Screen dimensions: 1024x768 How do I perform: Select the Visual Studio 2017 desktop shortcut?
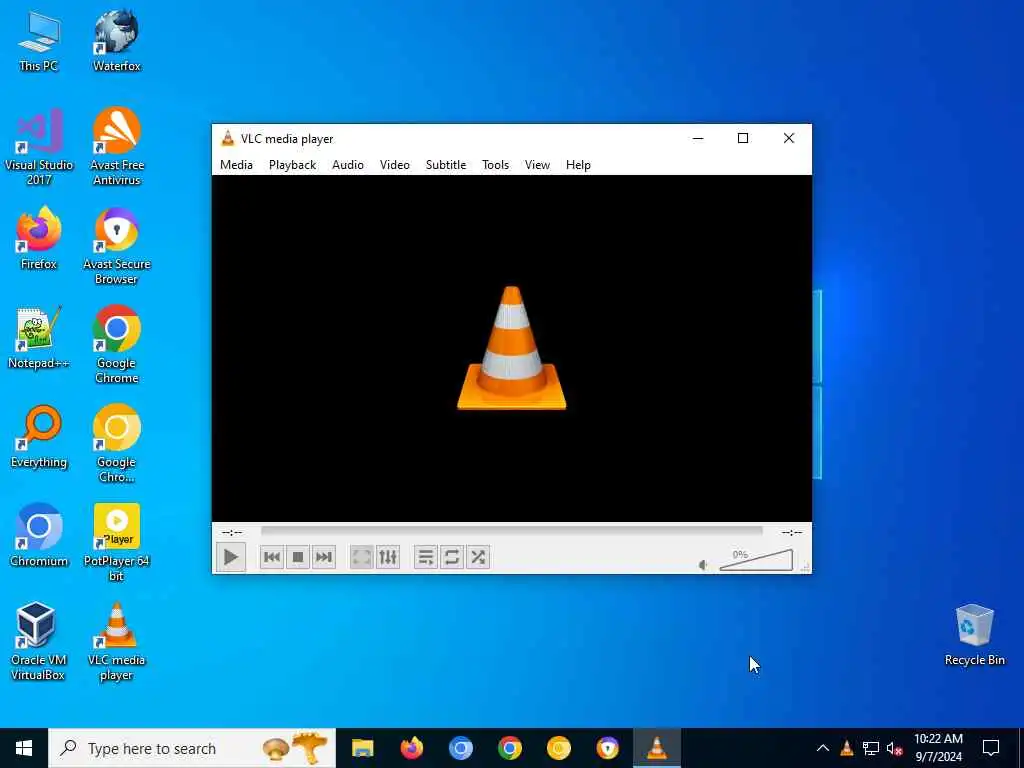point(39,147)
